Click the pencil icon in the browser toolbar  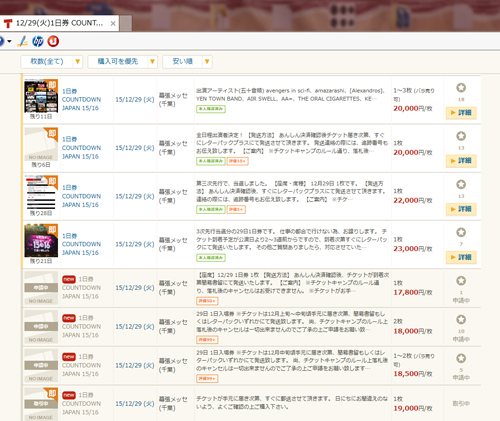click(x=23, y=41)
